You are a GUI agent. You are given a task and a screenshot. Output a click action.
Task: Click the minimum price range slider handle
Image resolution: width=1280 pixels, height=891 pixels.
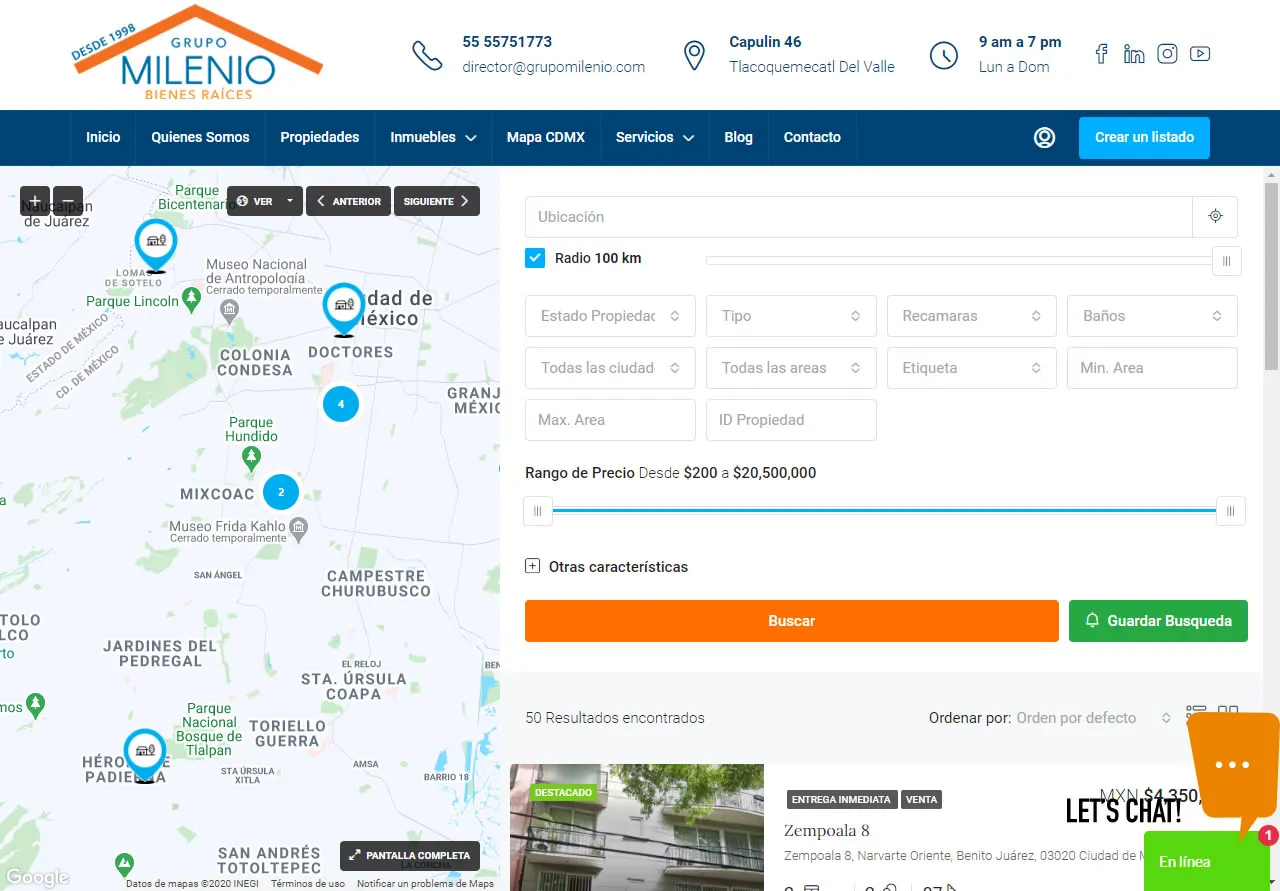[x=537, y=511]
